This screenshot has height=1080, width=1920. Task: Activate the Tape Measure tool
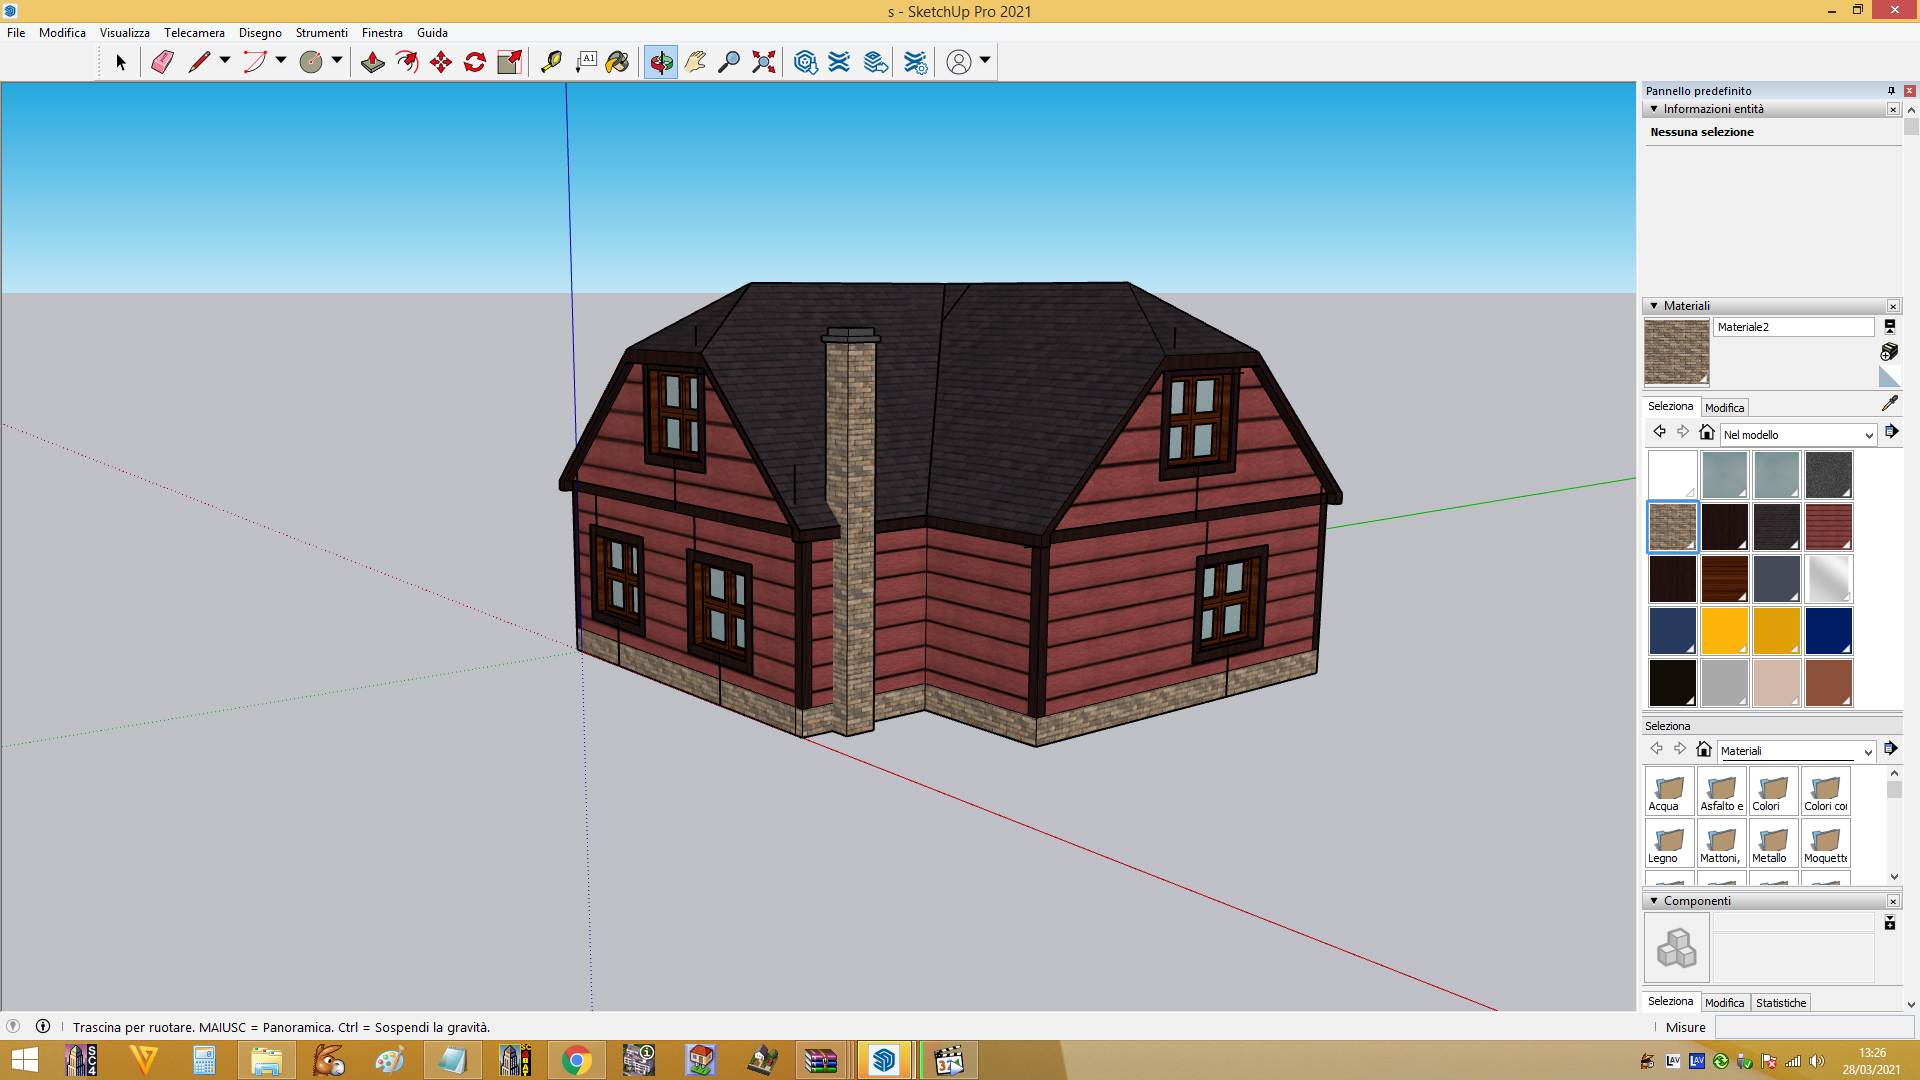[551, 62]
